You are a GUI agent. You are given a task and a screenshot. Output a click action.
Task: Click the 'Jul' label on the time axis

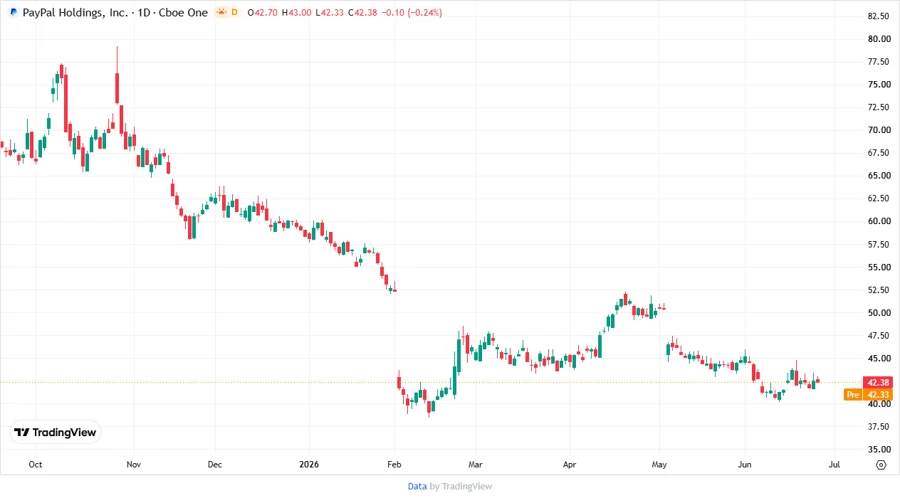834,465
